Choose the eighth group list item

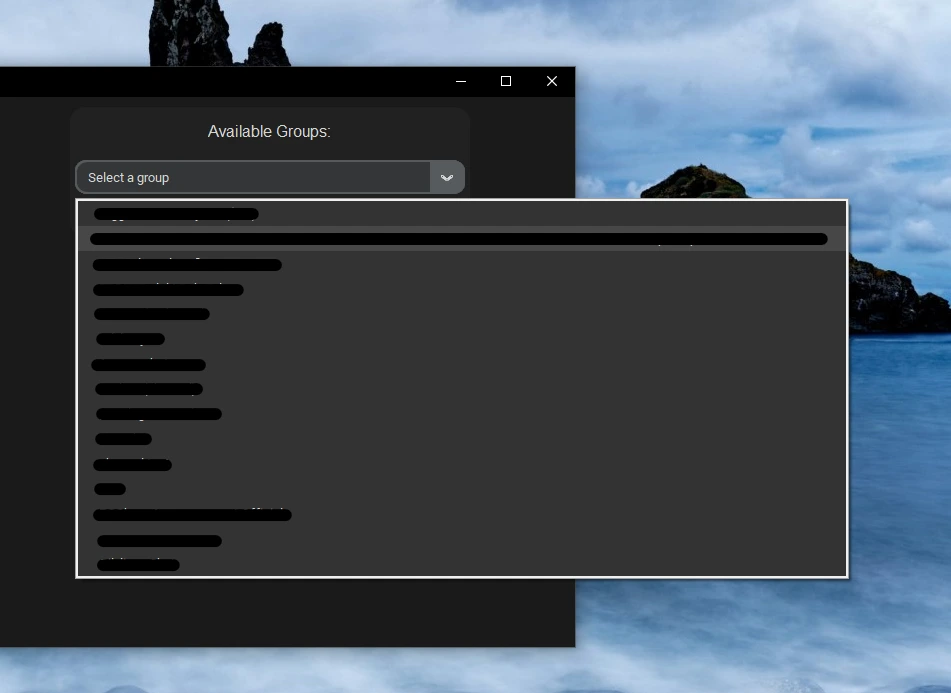click(x=149, y=389)
